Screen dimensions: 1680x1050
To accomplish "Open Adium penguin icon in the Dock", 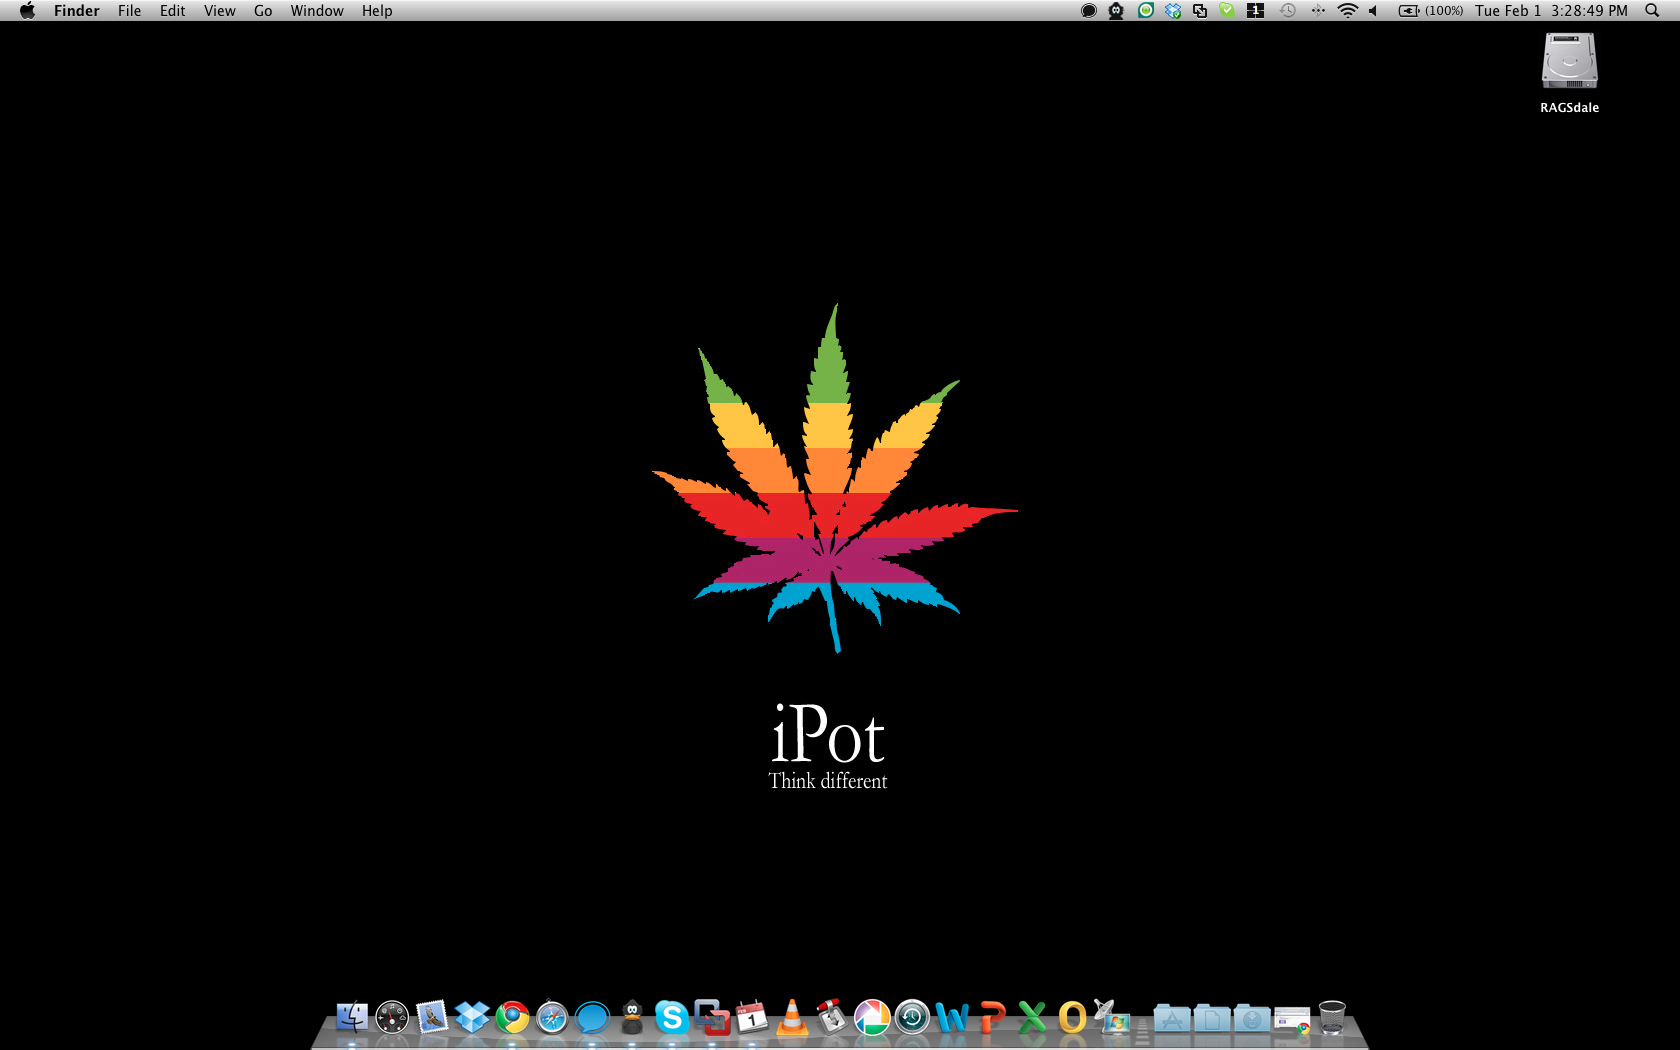I will [x=632, y=1018].
